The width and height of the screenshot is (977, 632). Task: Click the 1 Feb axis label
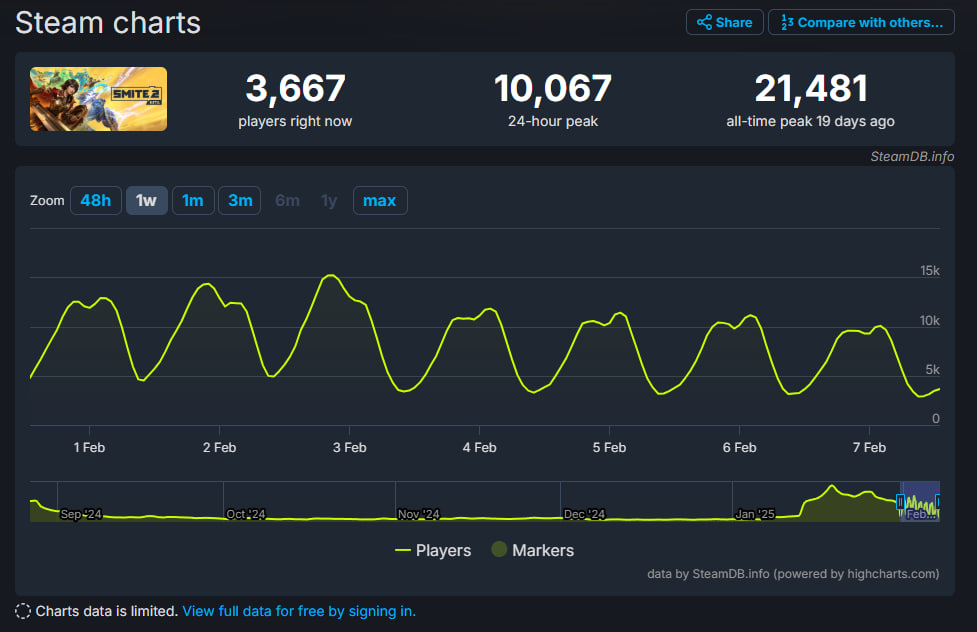point(89,448)
